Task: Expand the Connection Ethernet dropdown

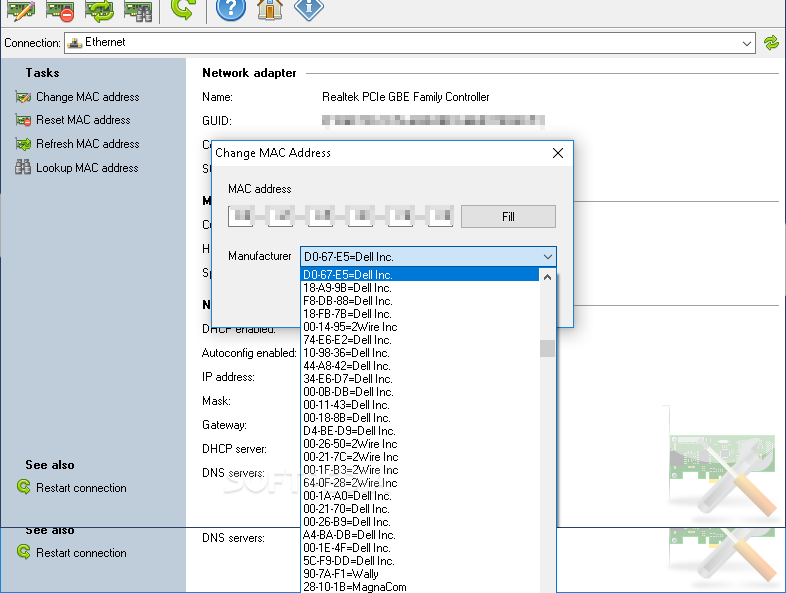Action: coord(746,44)
